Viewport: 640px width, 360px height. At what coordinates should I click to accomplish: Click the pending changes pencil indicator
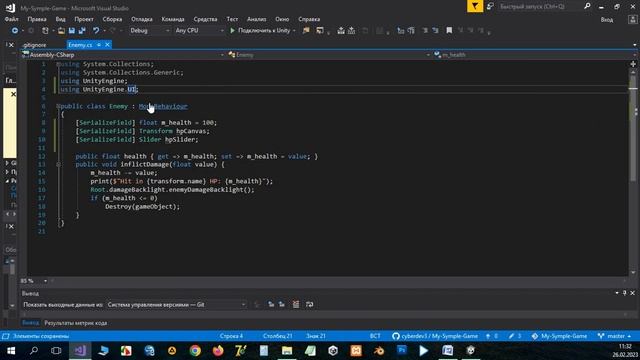pos(515,336)
